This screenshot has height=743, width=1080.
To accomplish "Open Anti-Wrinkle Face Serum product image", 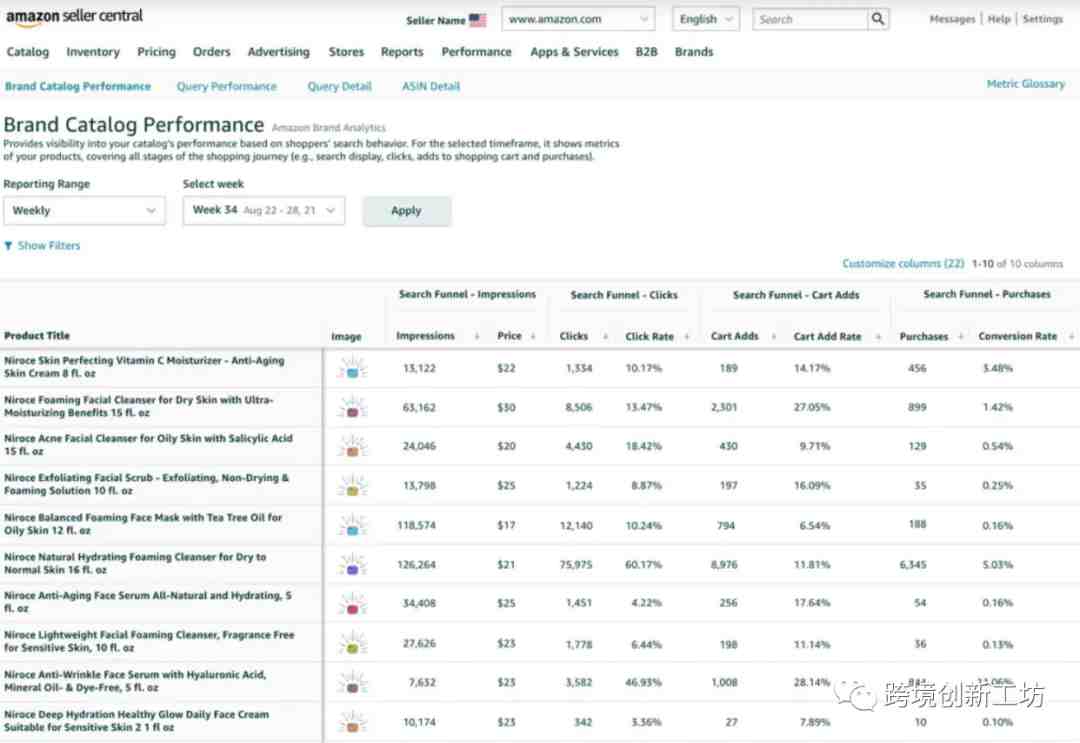I will click(x=352, y=683).
